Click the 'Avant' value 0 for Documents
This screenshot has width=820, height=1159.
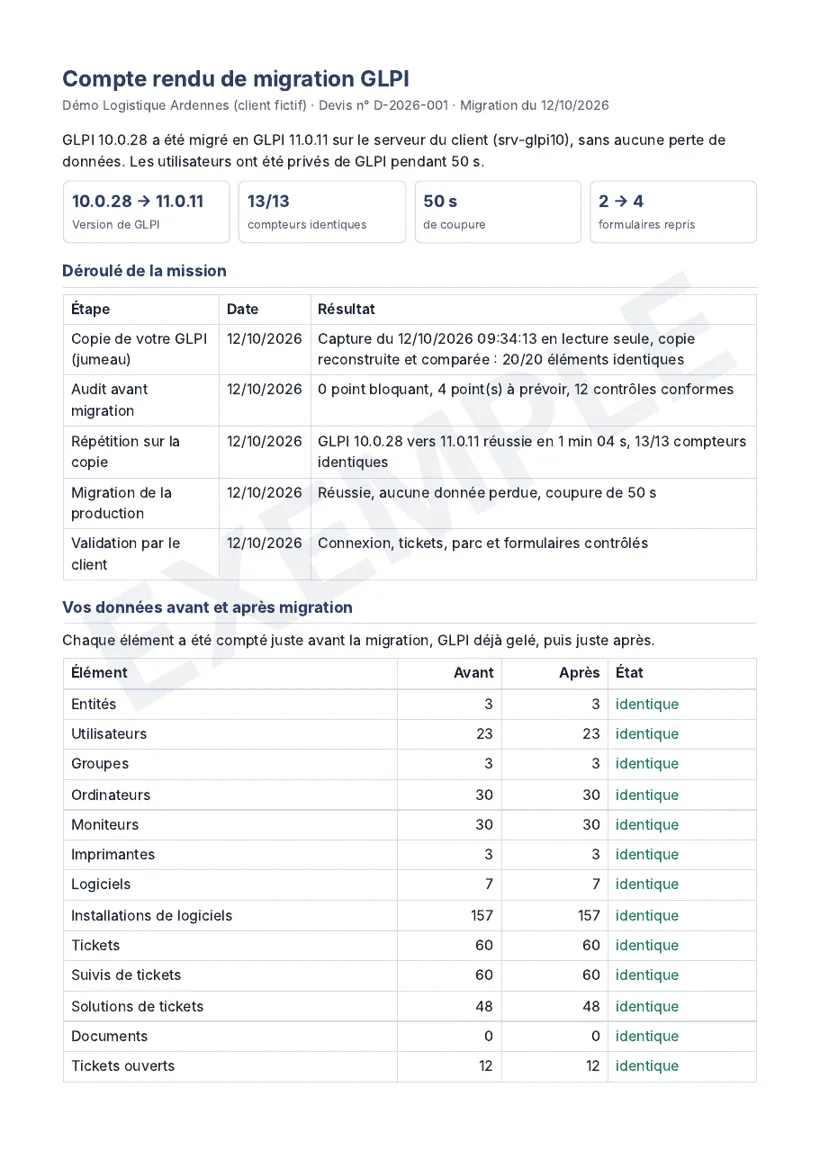point(488,1036)
